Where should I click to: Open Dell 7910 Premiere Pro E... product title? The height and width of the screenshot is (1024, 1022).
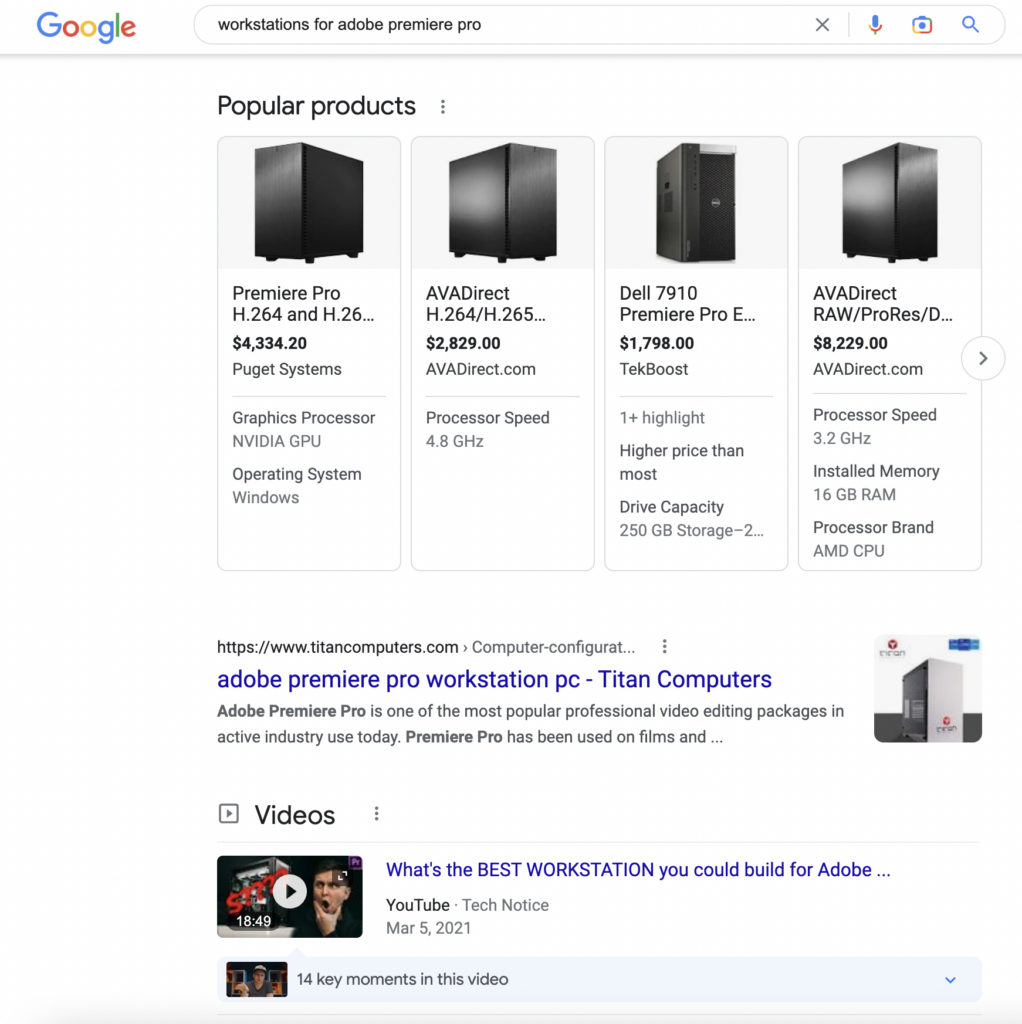[x=687, y=304]
